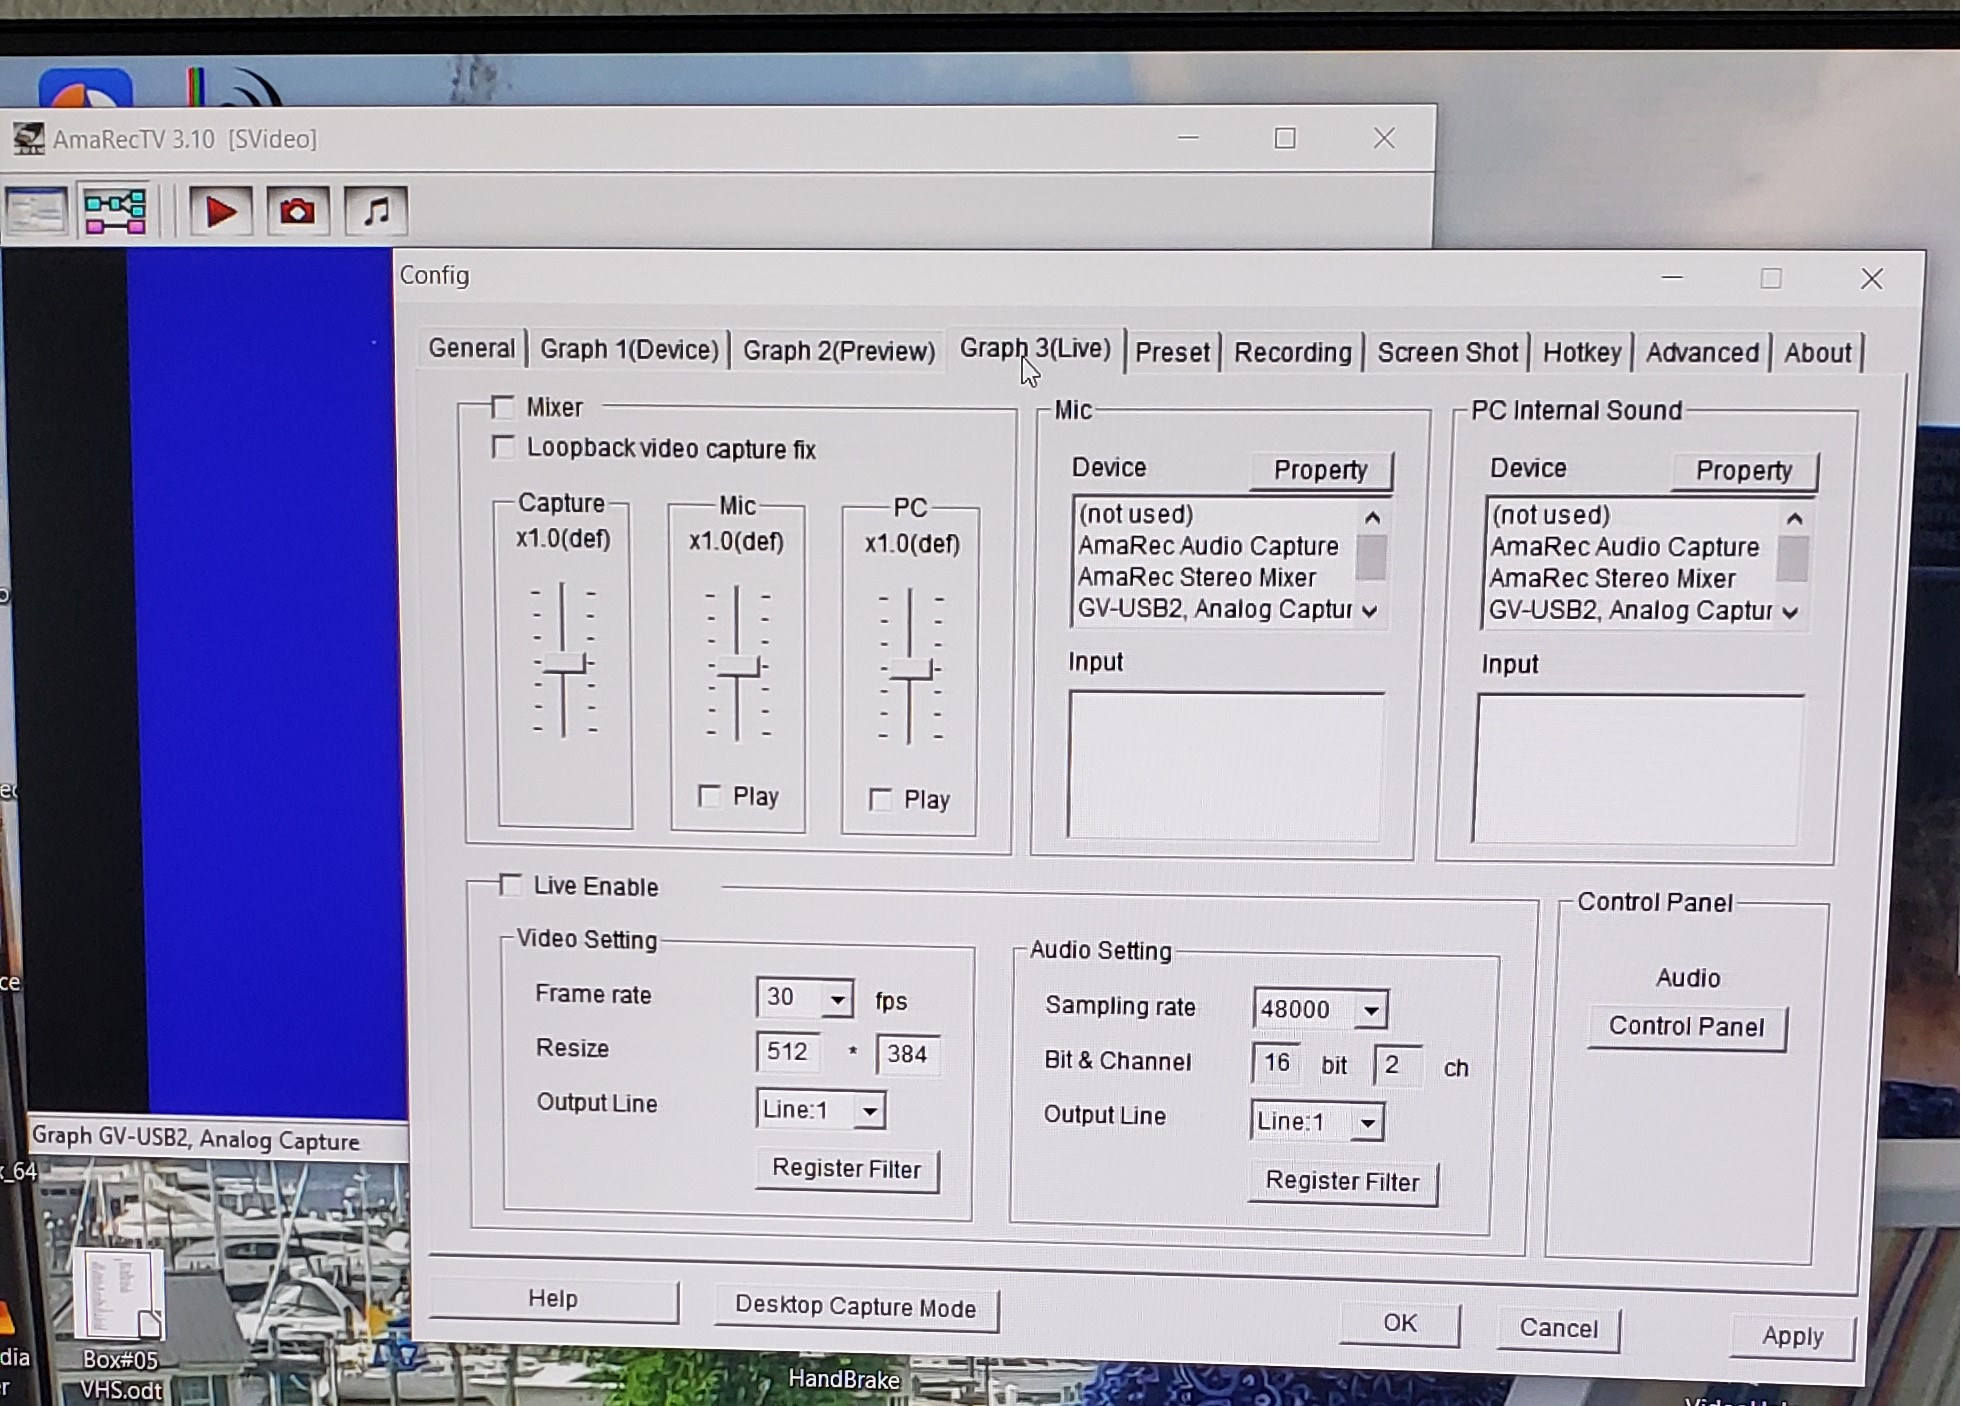Click the Resize height field 384
1961x1406 pixels.
[x=908, y=1054]
